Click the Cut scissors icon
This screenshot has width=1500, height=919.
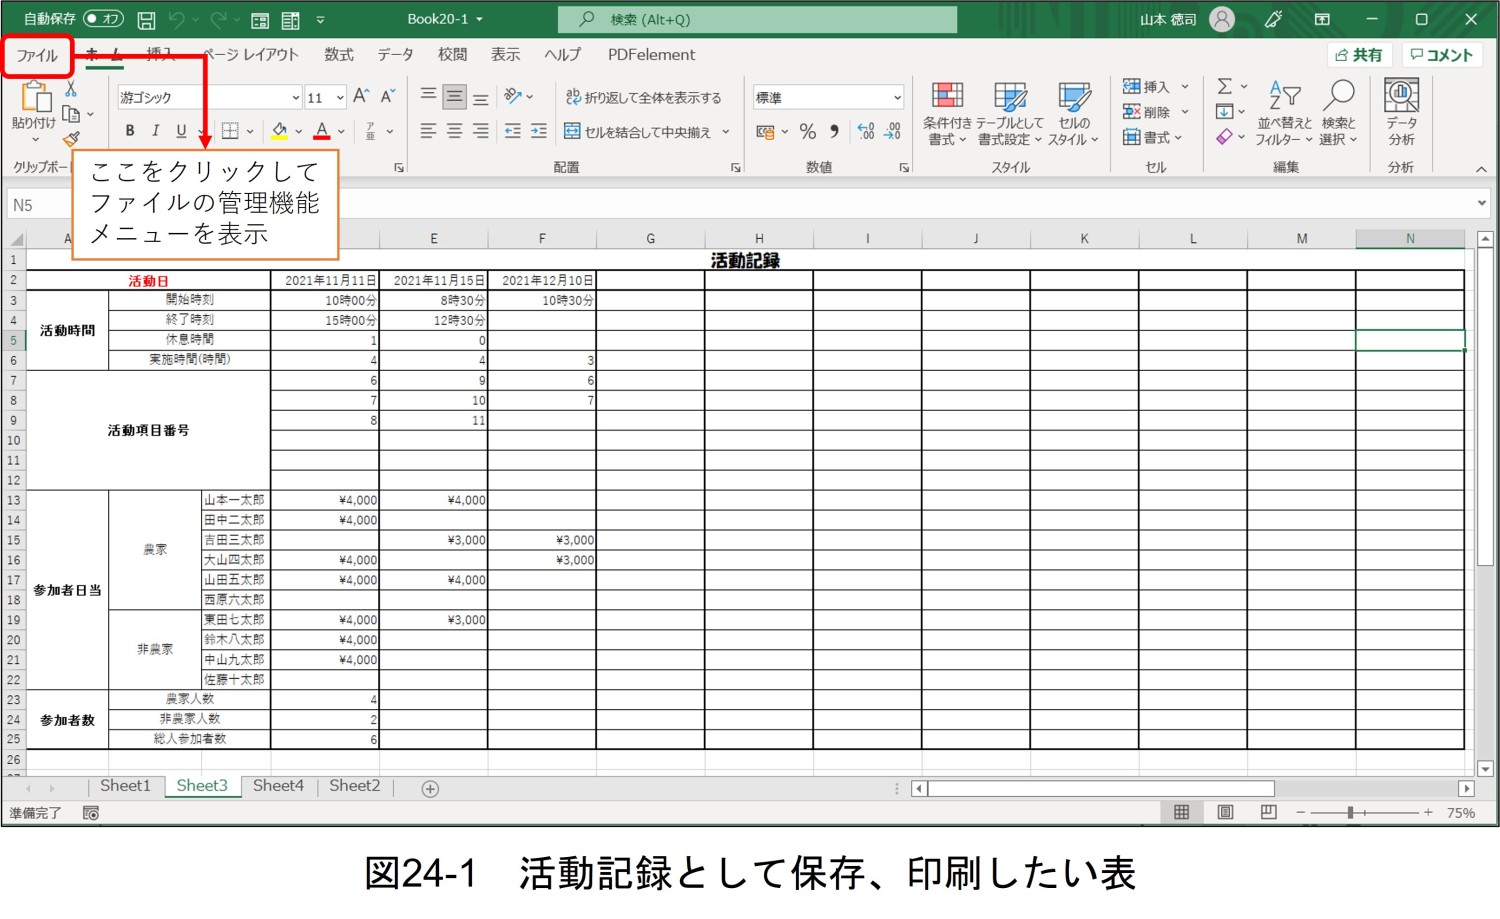[71, 89]
